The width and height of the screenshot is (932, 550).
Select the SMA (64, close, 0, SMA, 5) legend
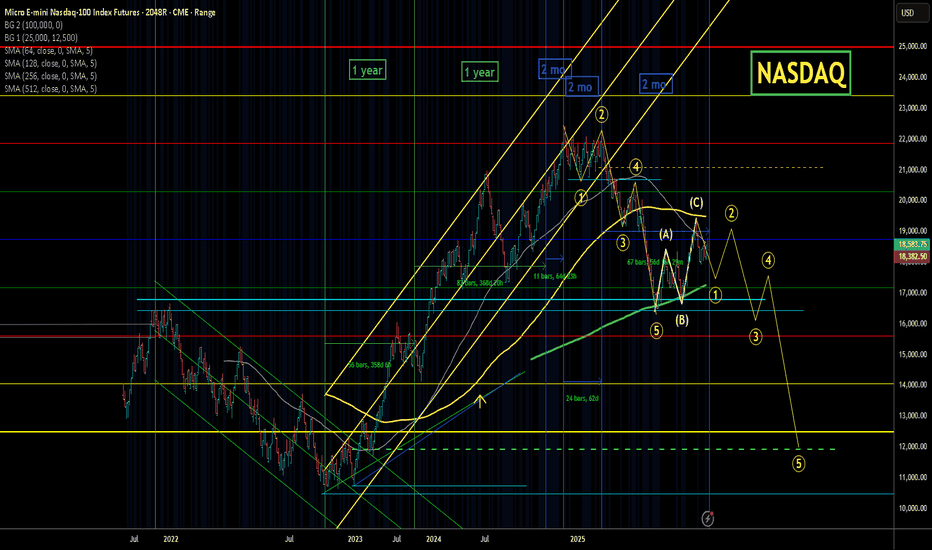pos(48,51)
